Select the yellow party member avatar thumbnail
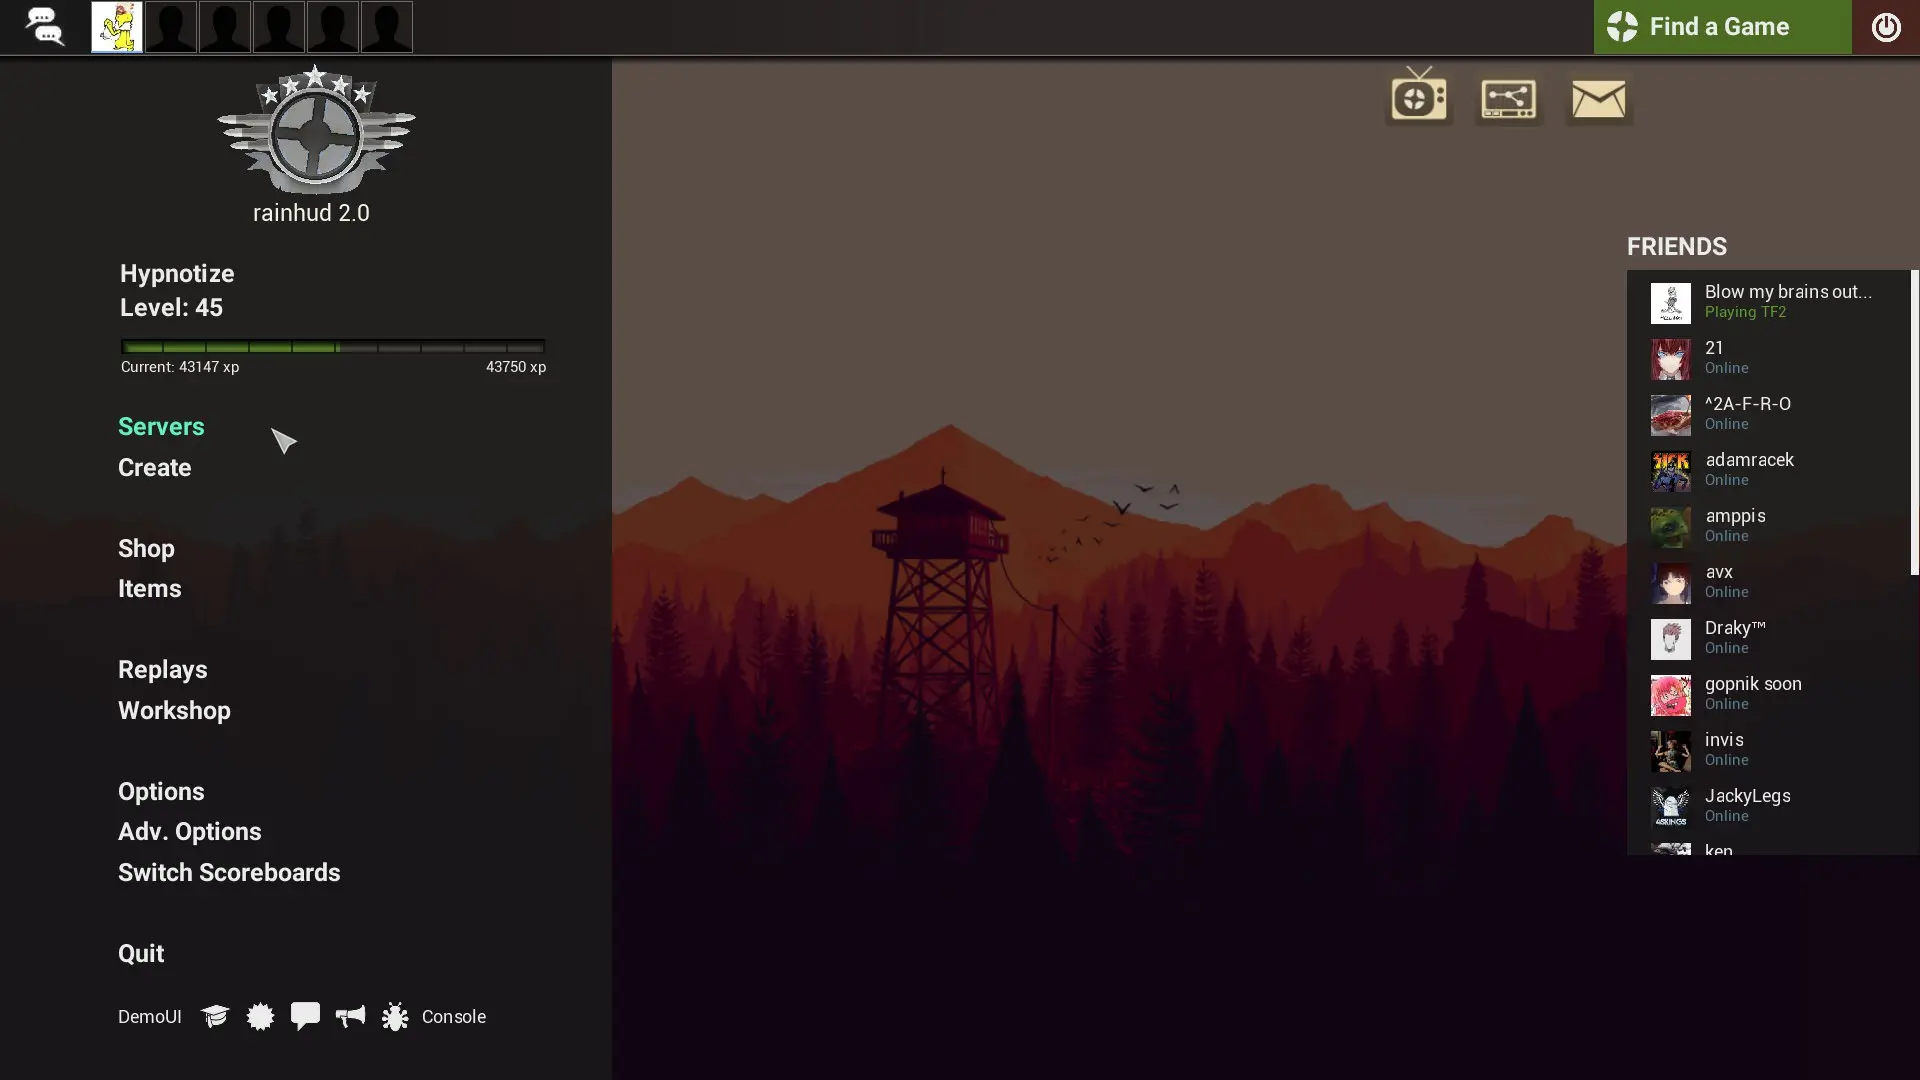Image resolution: width=1920 pixels, height=1080 pixels. (116, 27)
